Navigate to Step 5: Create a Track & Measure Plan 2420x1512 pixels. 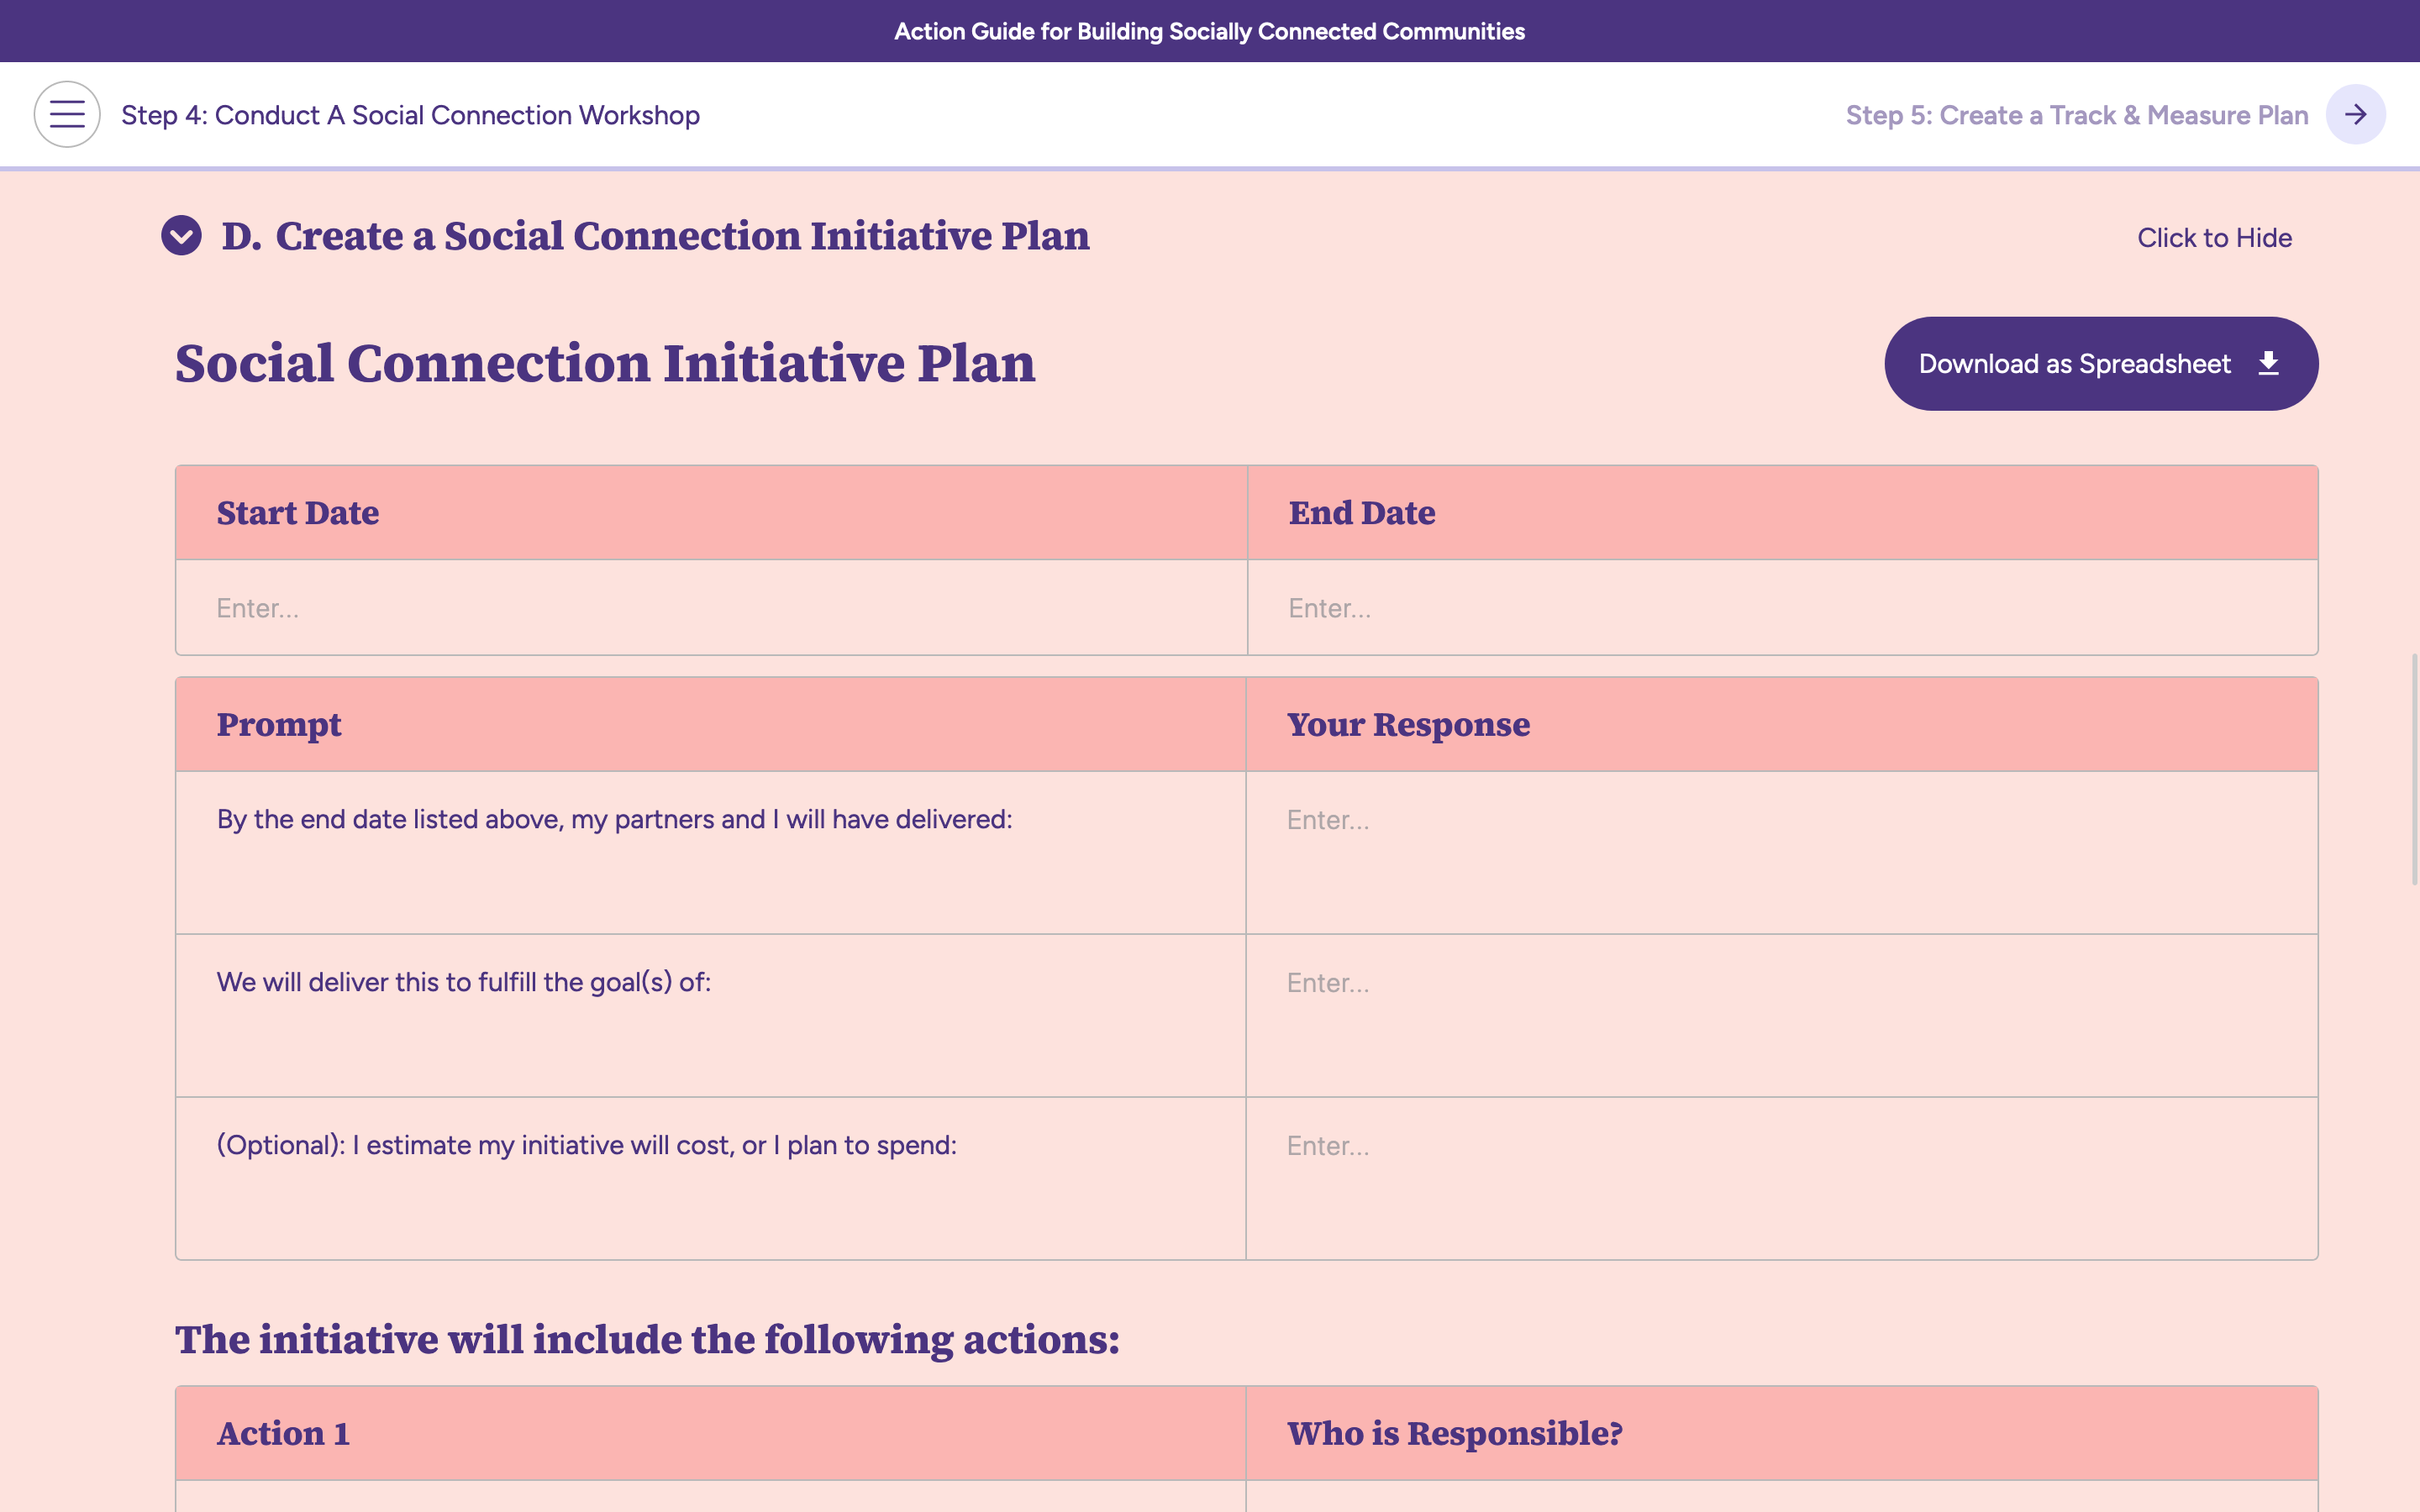coord(2077,114)
